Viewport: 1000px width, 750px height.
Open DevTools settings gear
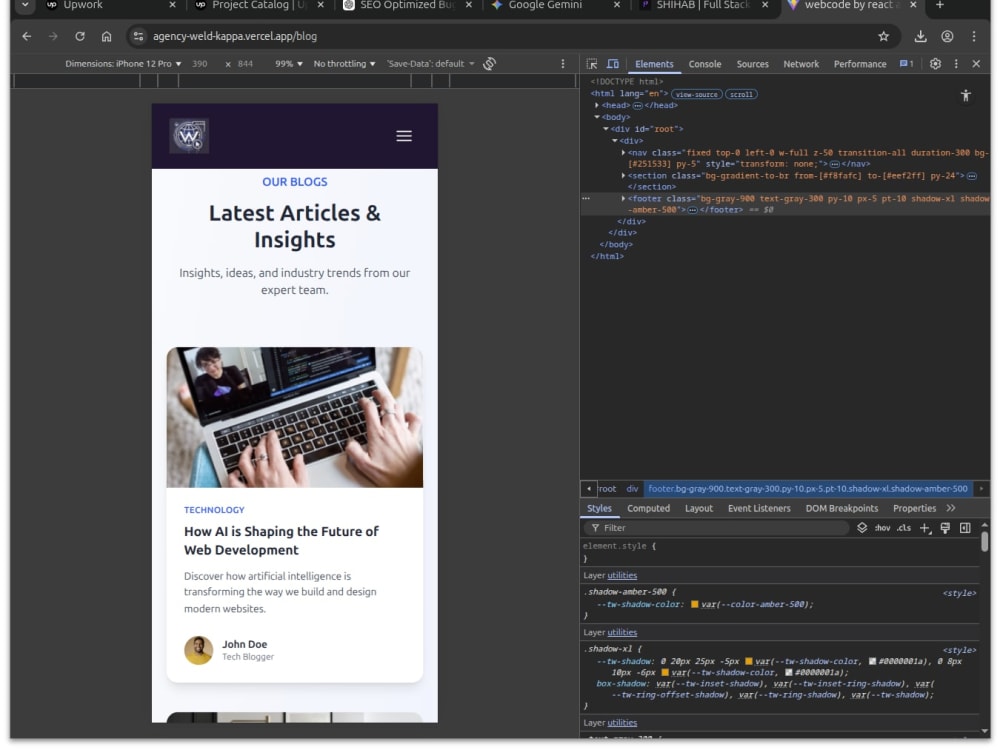point(935,64)
